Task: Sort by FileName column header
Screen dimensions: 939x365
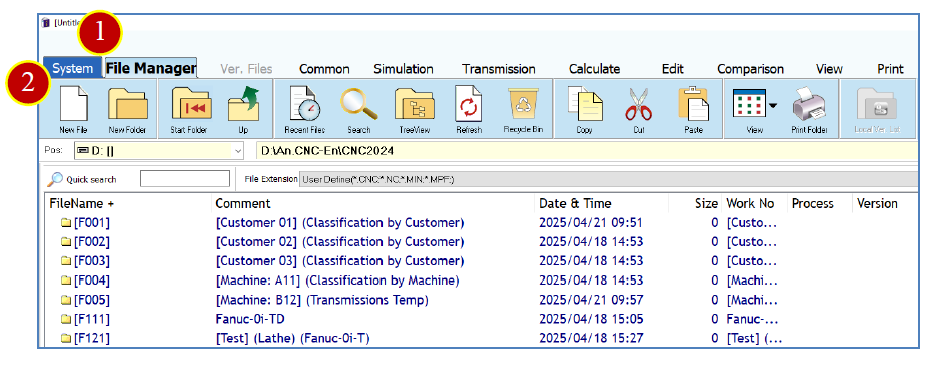Action: pyautogui.click(x=128, y=203)
